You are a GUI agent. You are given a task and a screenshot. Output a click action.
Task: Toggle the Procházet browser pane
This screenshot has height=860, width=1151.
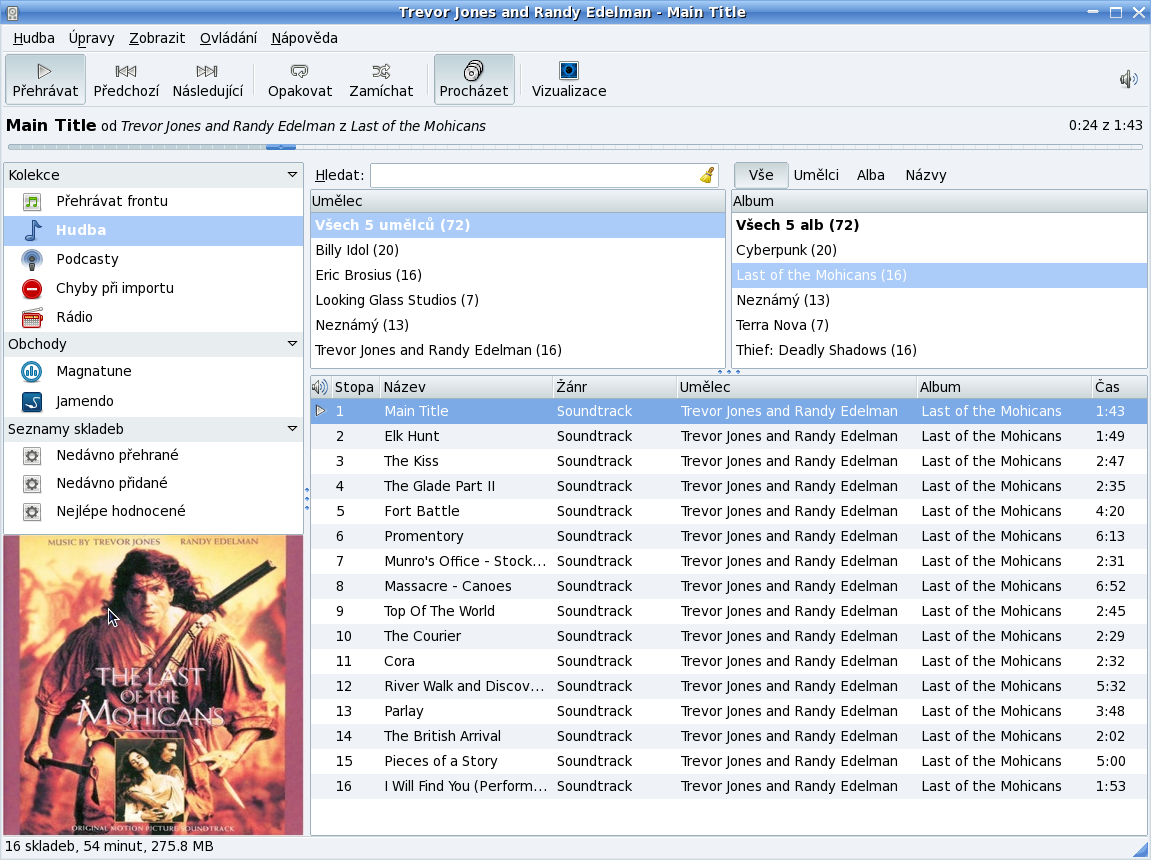pyautogui.click(x=474, y=80)
